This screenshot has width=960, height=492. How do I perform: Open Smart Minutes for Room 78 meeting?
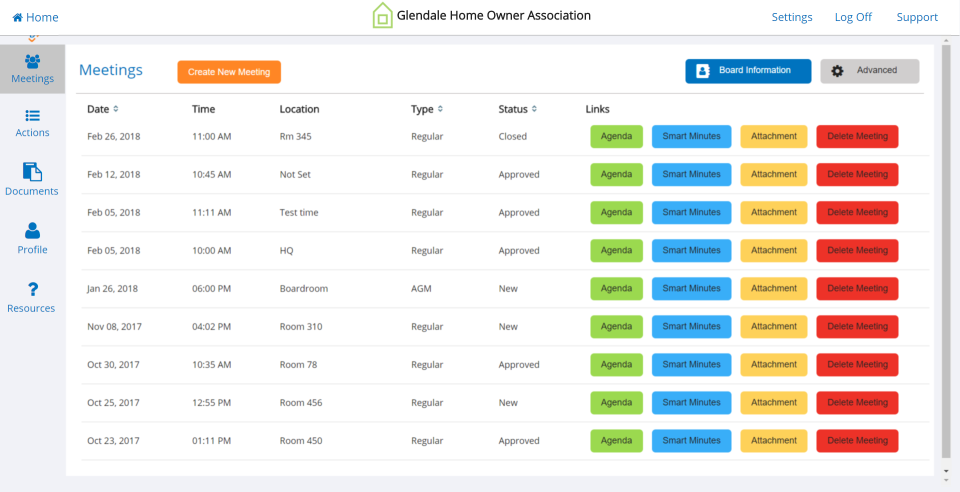691,364
